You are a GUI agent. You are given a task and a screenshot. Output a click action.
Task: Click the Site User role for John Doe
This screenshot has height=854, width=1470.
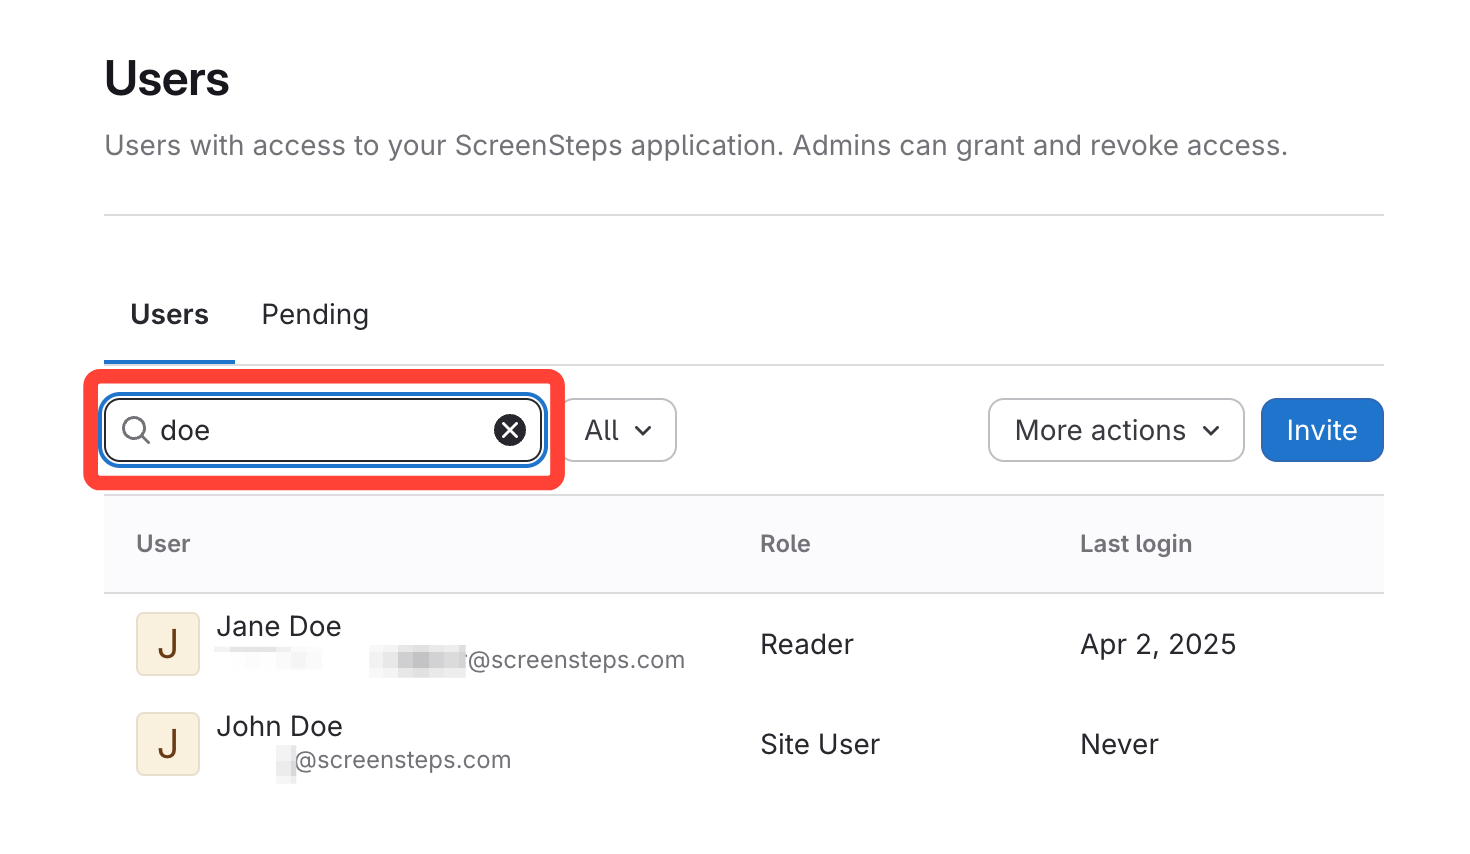click(820, 744)
